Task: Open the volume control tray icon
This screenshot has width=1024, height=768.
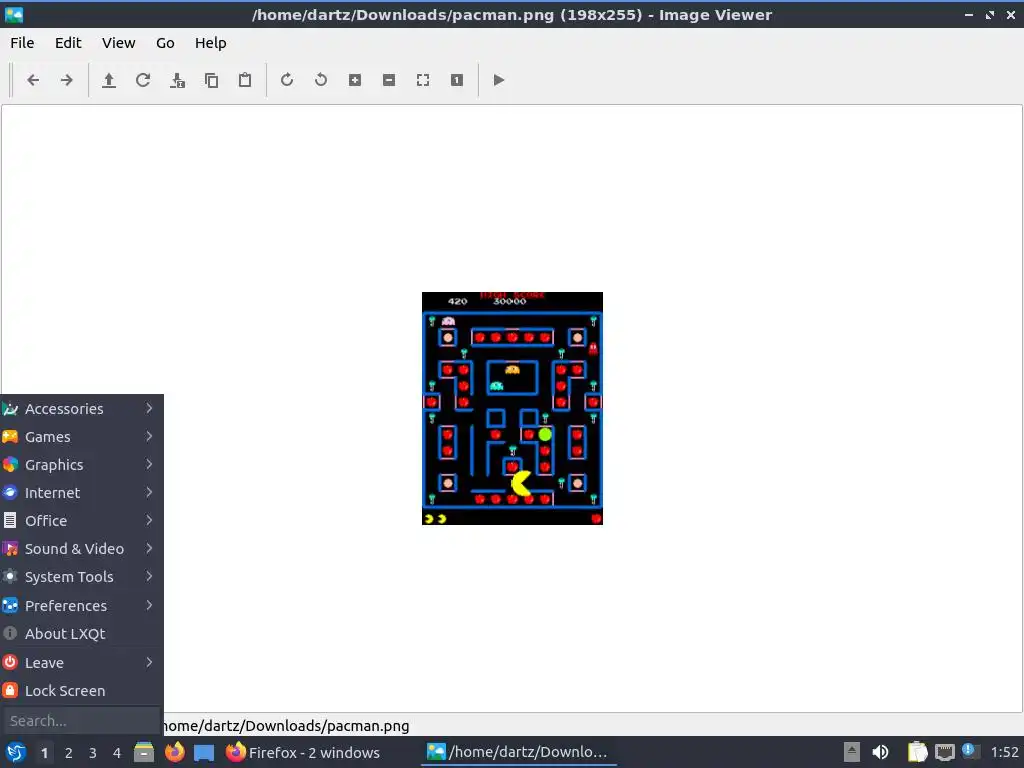Action: point(880,752)
